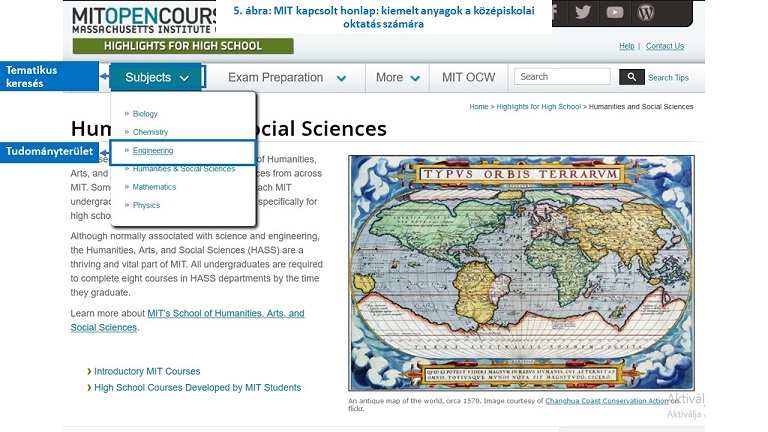768x432 pixels.
Task: Click the MIT OpenCourseWare logo
Action: pos(144,20)
